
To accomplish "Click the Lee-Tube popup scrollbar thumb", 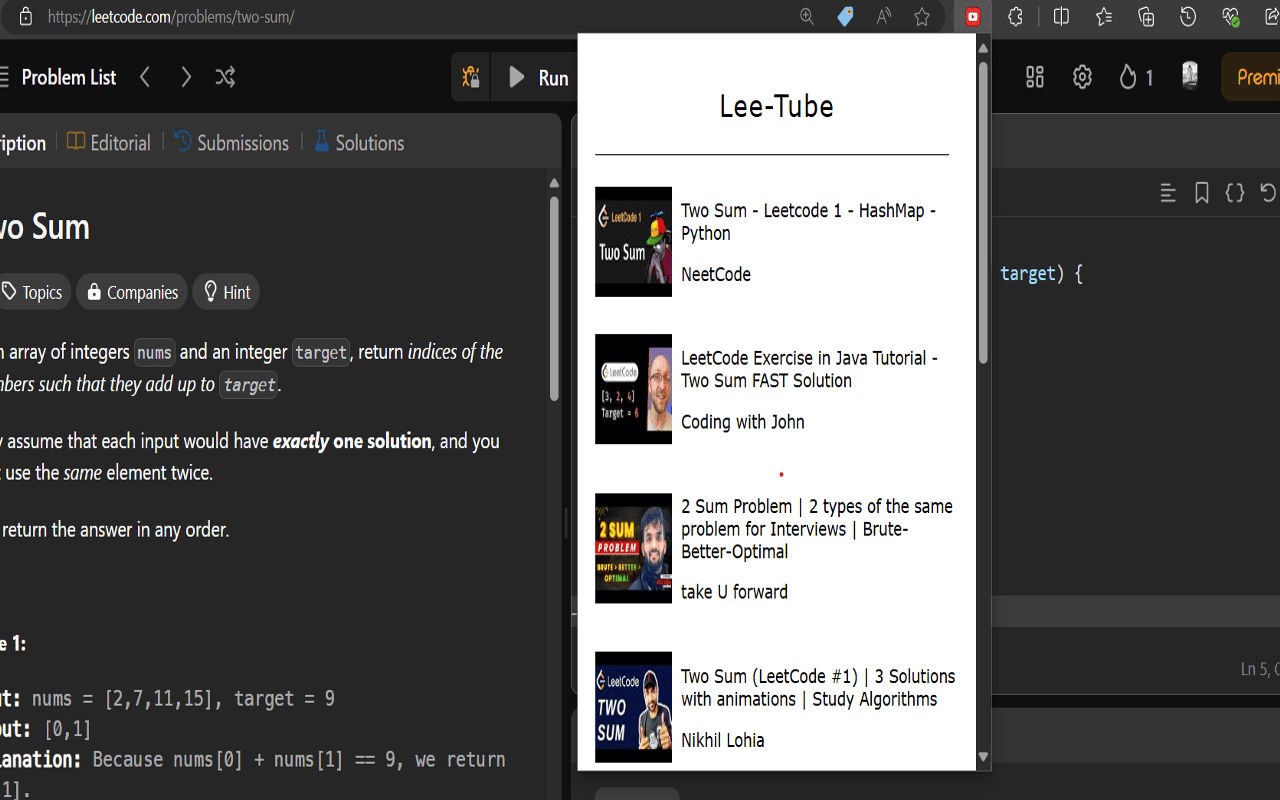I will (x=983, y=213).
